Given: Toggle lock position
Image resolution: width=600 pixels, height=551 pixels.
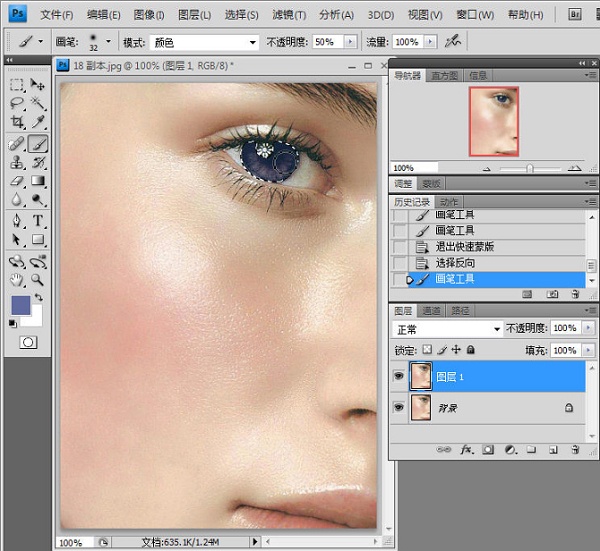Looking at the screenshot, I should pos(456,349).
